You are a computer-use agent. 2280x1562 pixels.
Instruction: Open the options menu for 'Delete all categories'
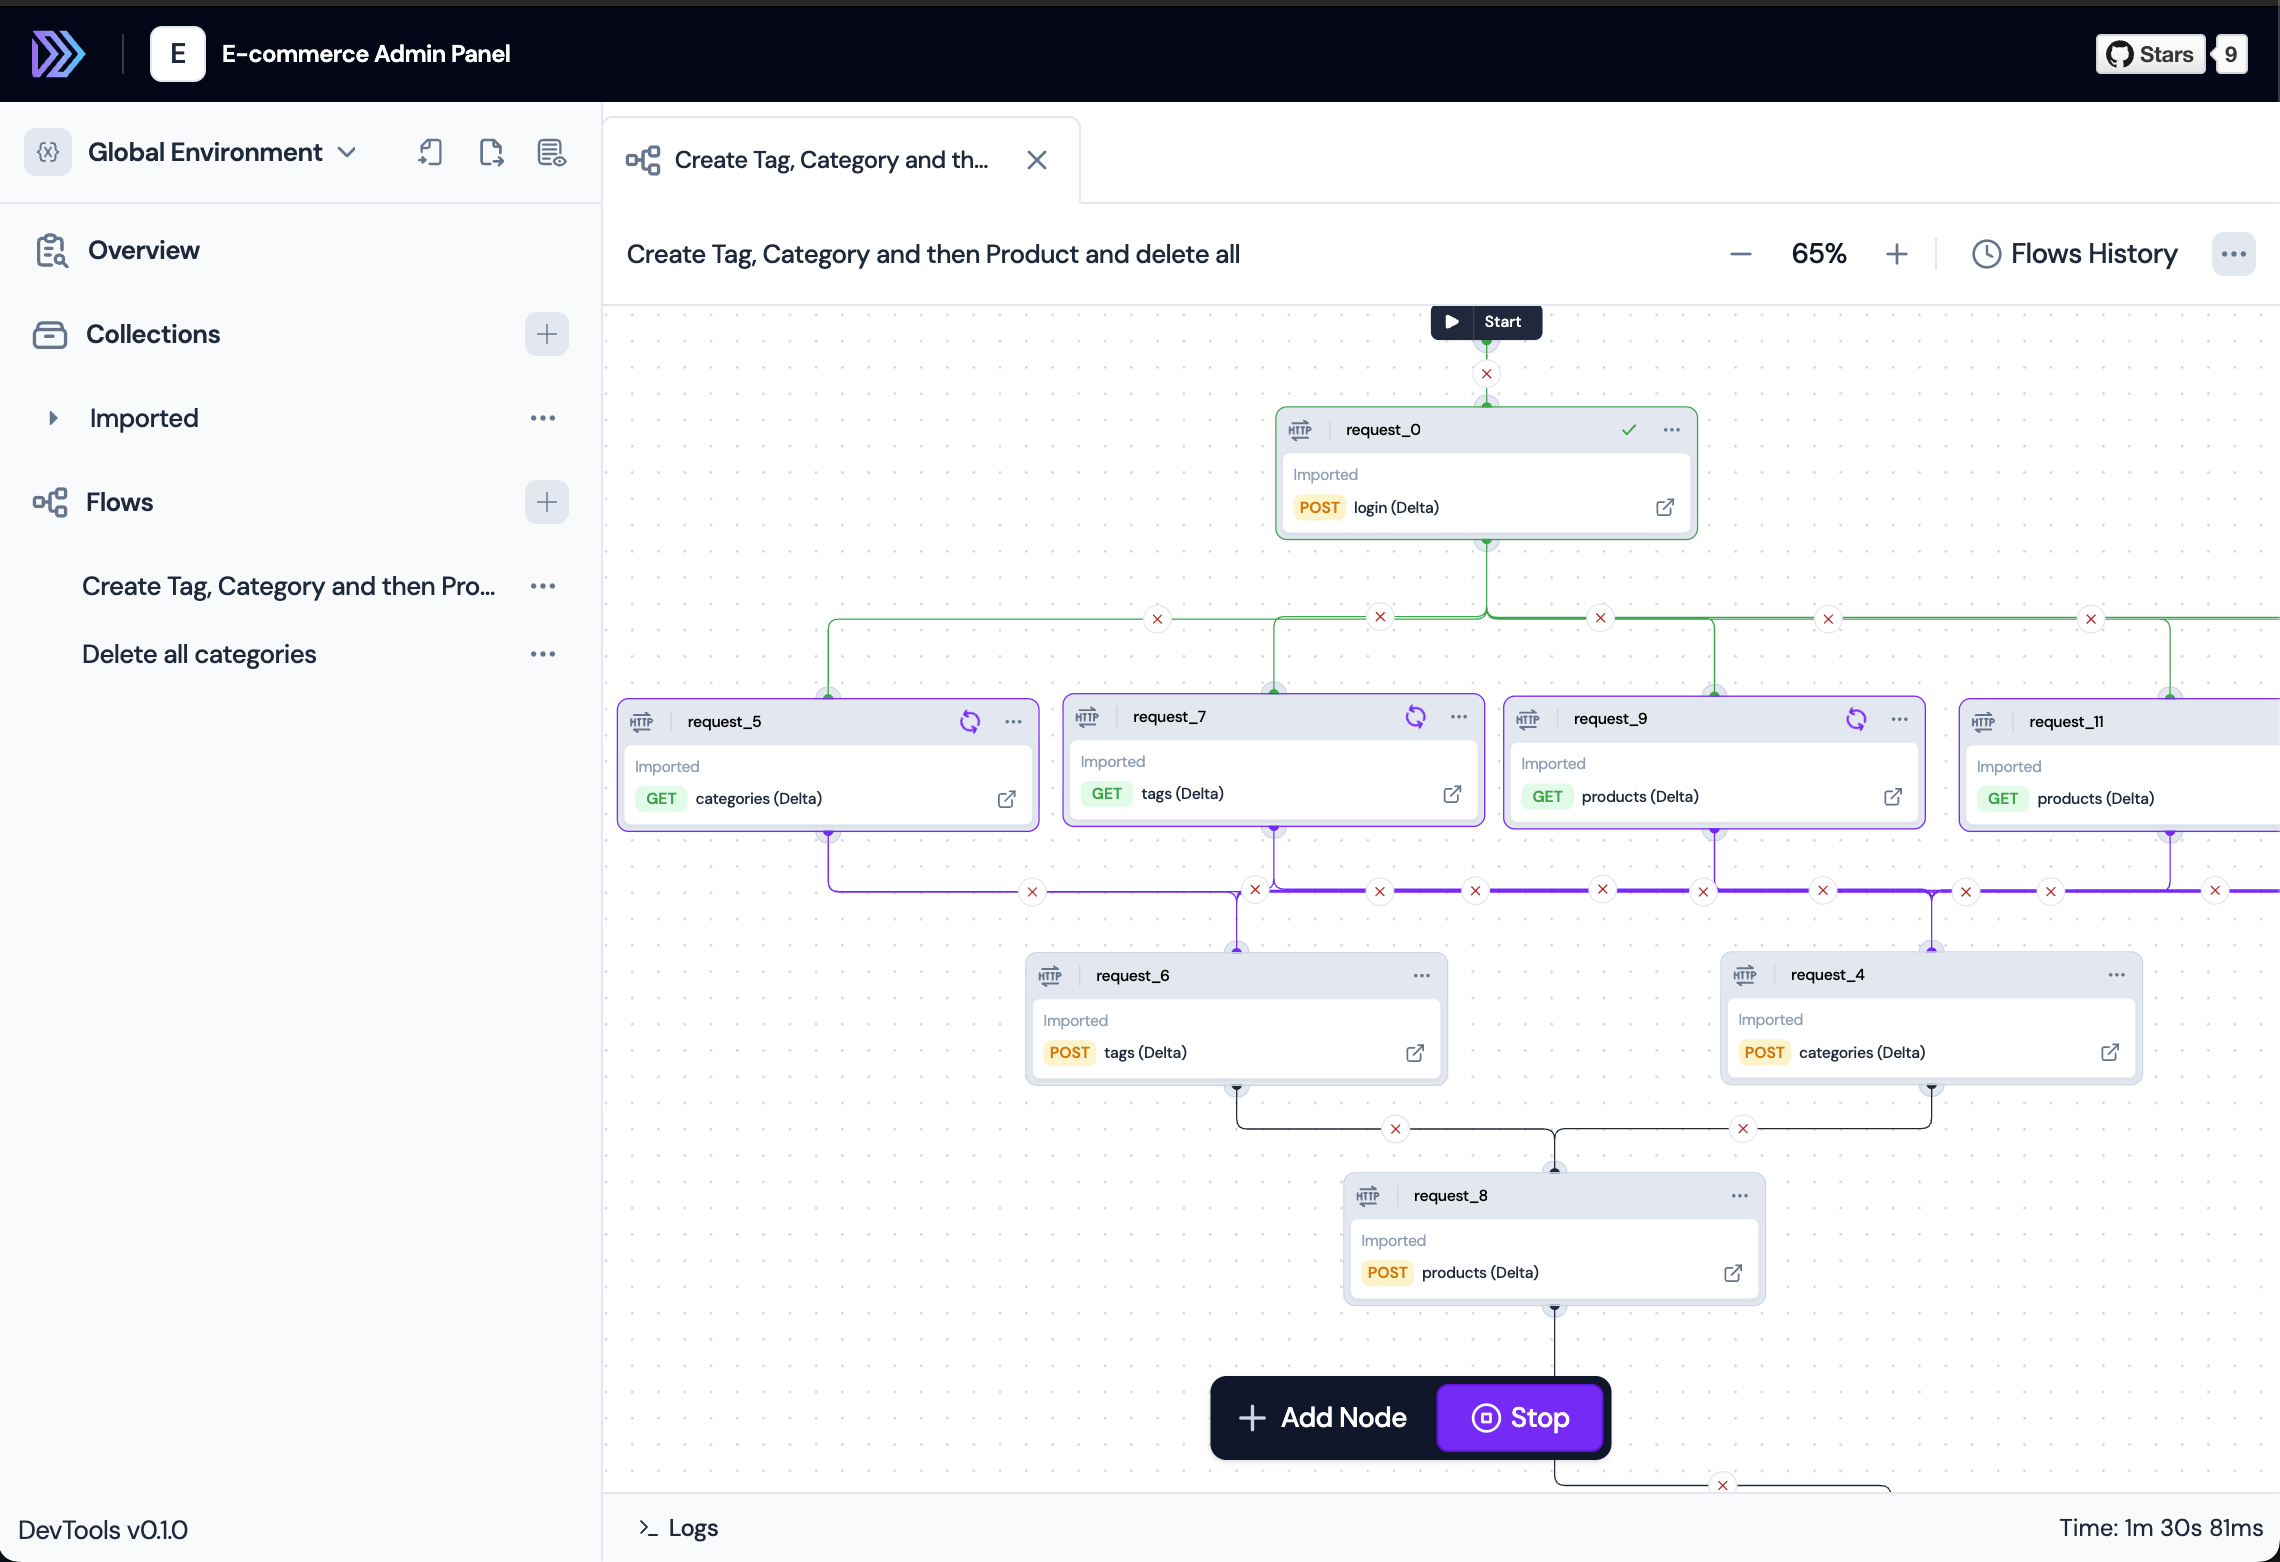(x=542, y=654)
